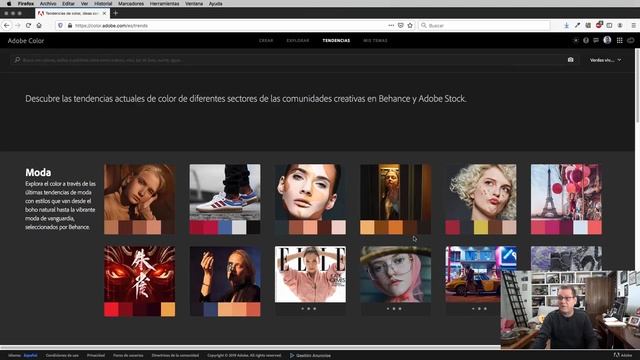Select blue swatch under sneakers image
The width and height of the screenshot is (640, 360).
(x=225, y=227)
